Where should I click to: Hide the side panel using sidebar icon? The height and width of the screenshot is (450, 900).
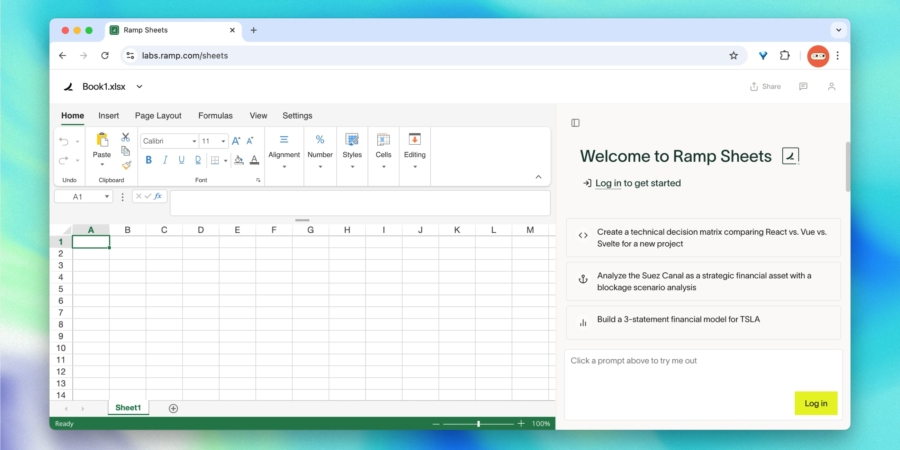click(575, 123)
